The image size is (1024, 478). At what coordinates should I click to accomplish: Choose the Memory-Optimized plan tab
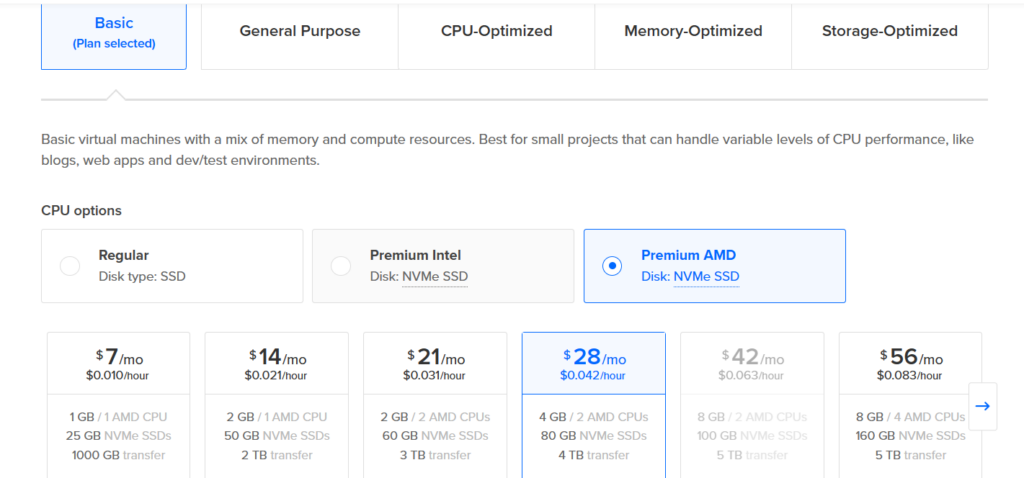(x=693, y=31)
